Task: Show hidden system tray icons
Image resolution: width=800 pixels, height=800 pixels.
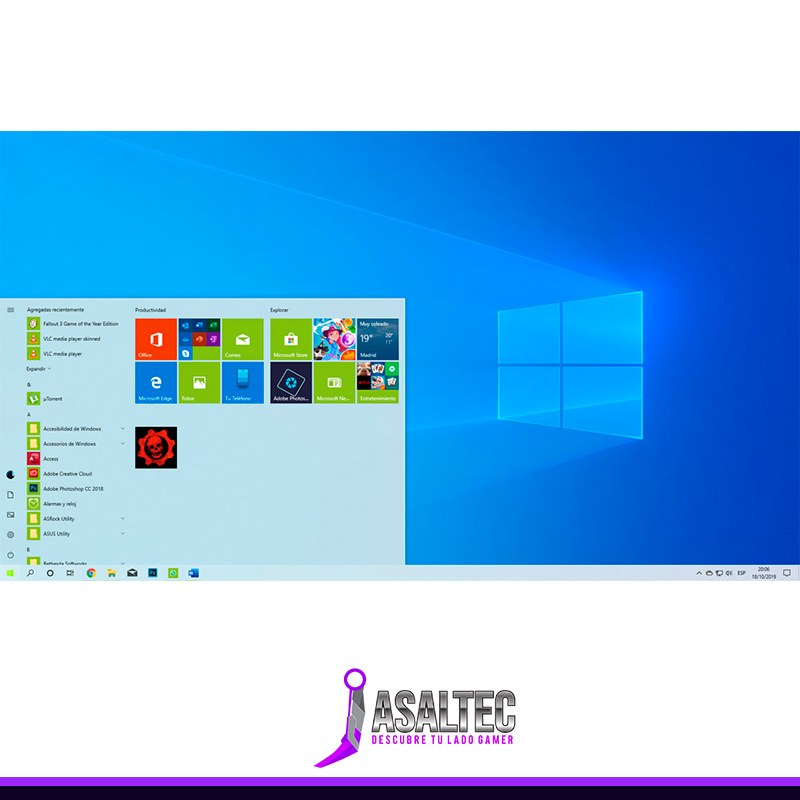Action: tap(699, 573)
